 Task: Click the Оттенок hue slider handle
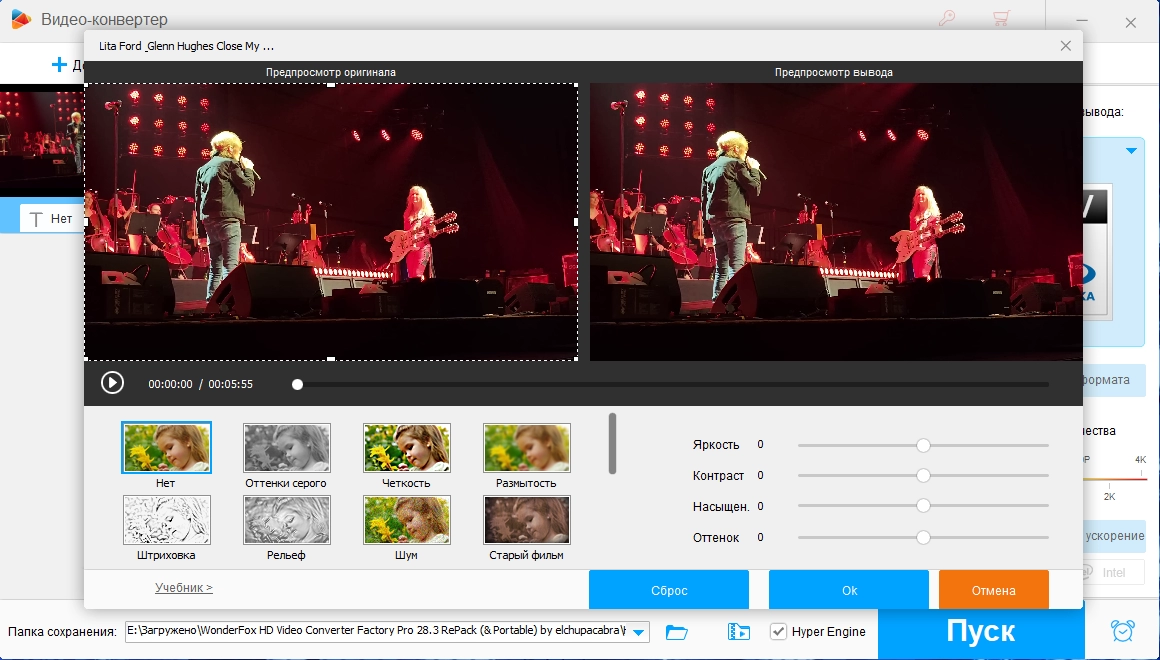pyautogui.click(x=923, y=538)
